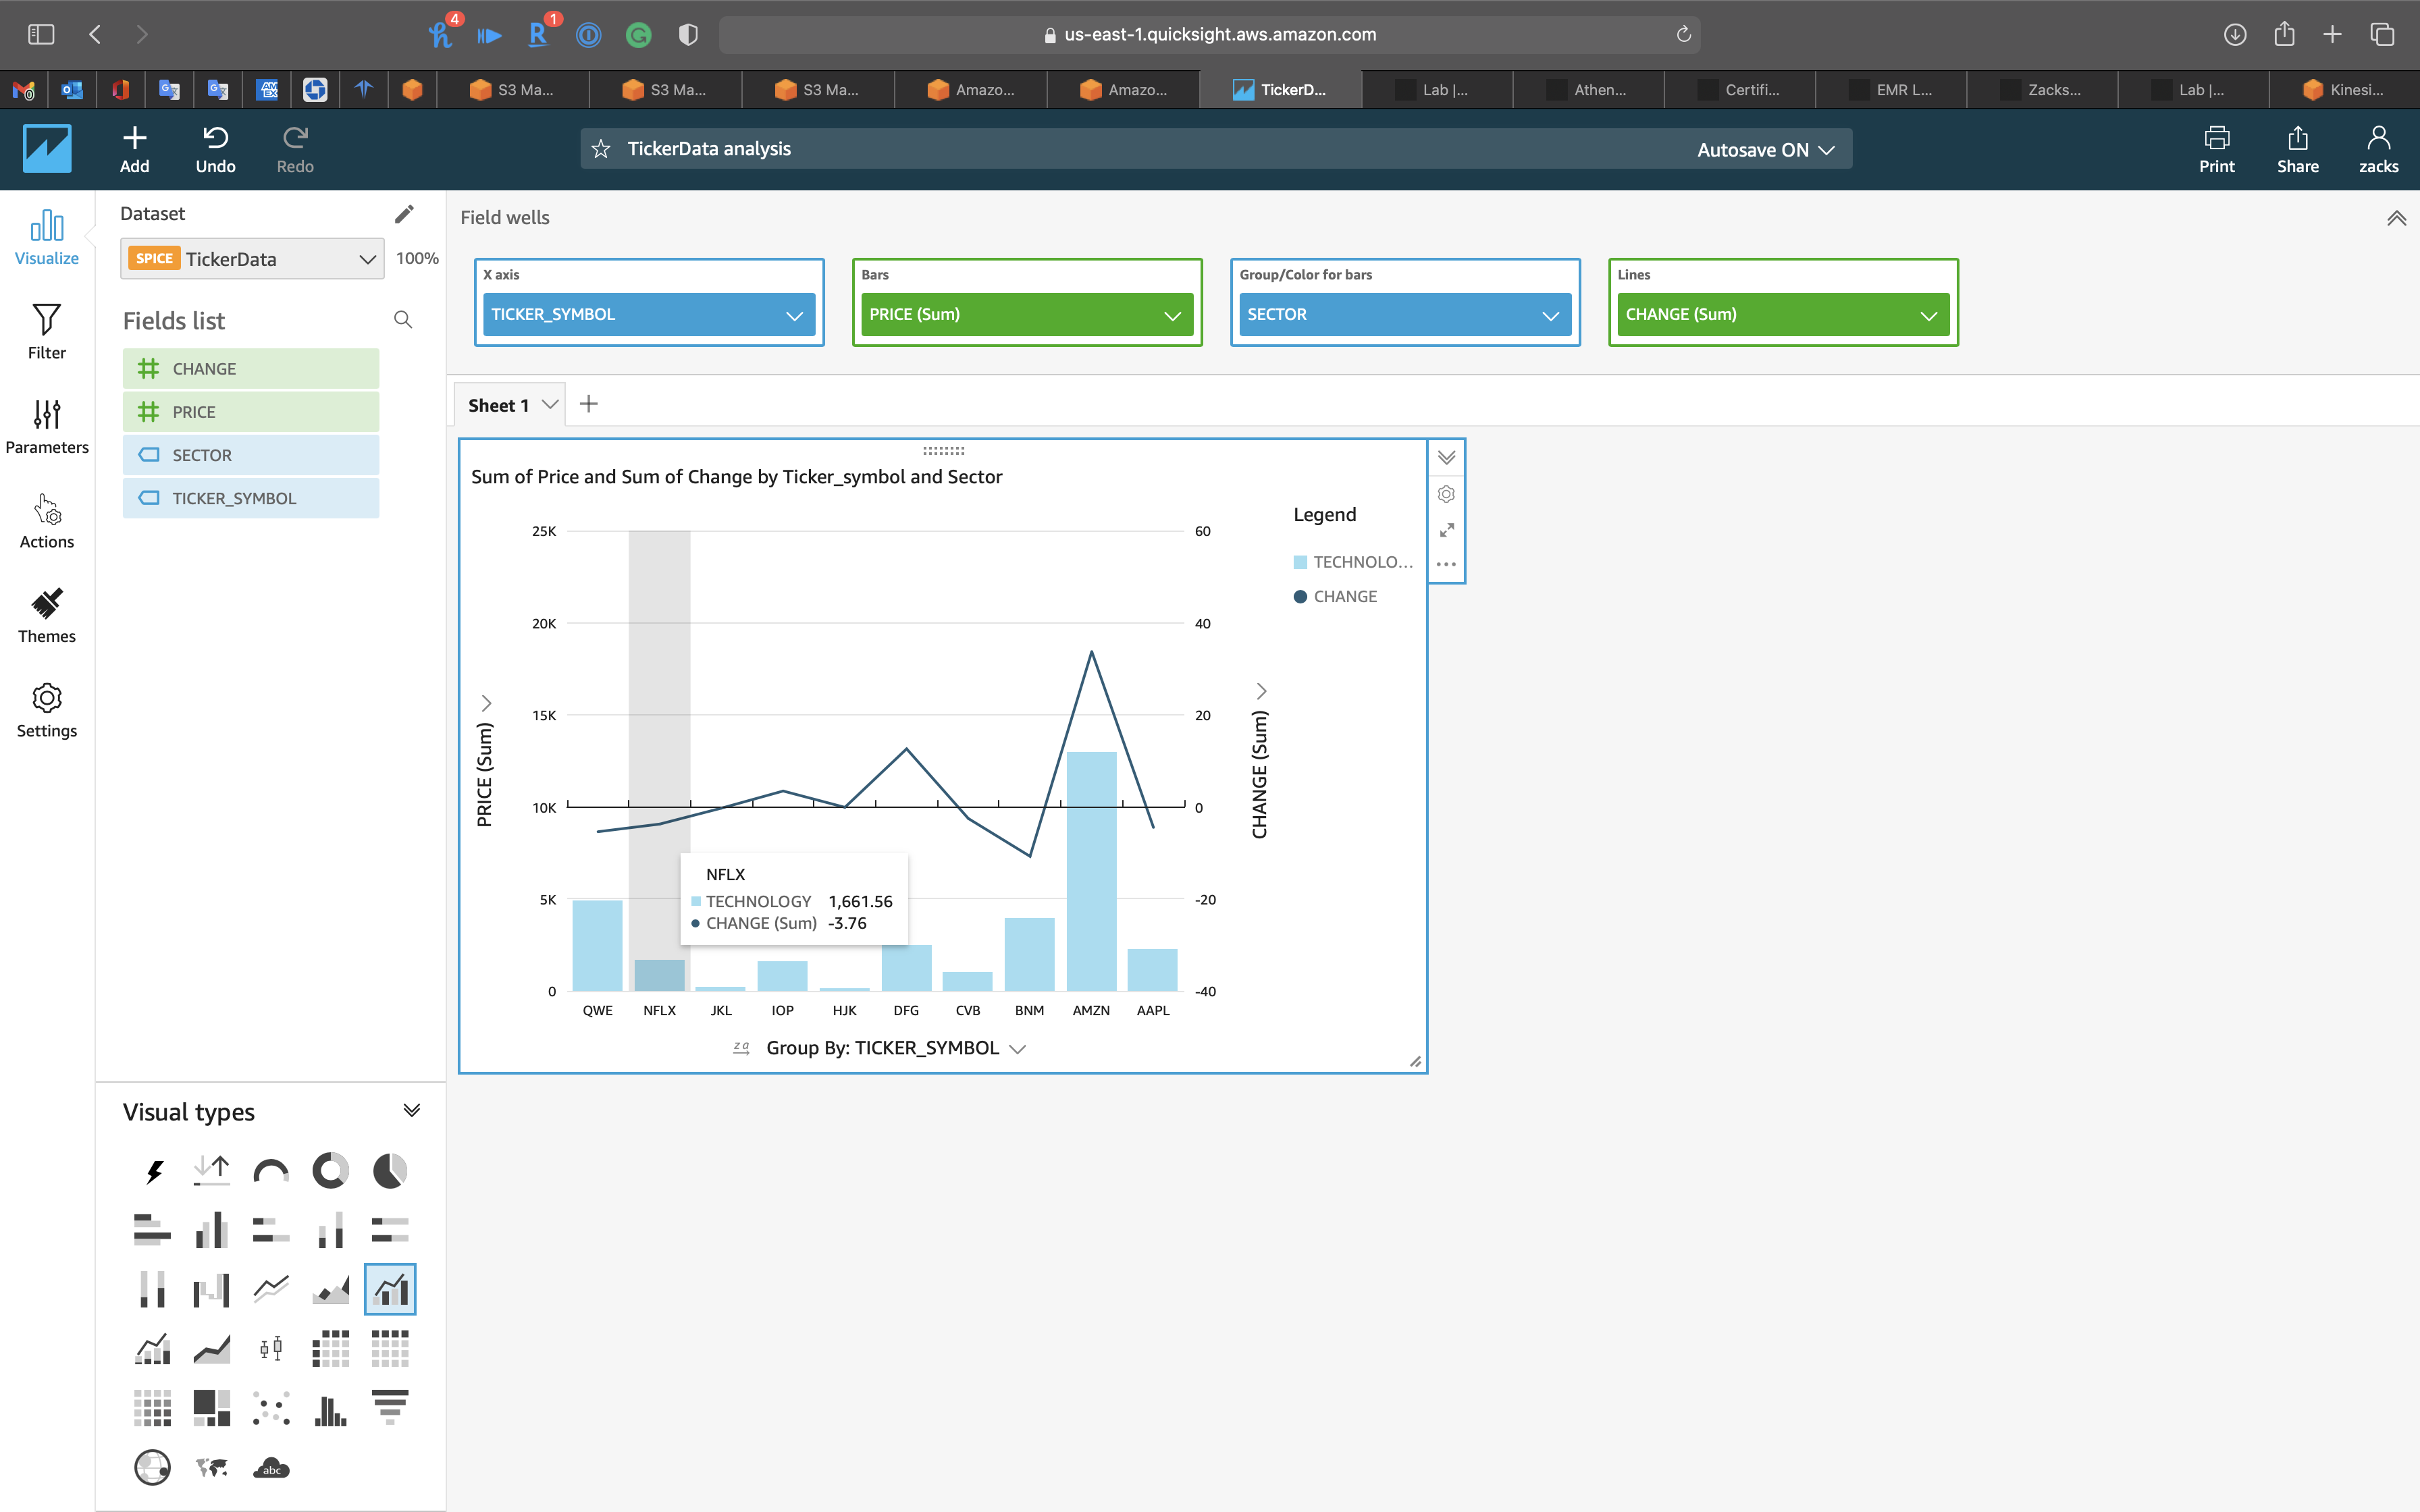Expand the PRICE (Sum) bars field dropdown
This screenshot has height=1512, width=2420.
click(x=1171, y=315)
